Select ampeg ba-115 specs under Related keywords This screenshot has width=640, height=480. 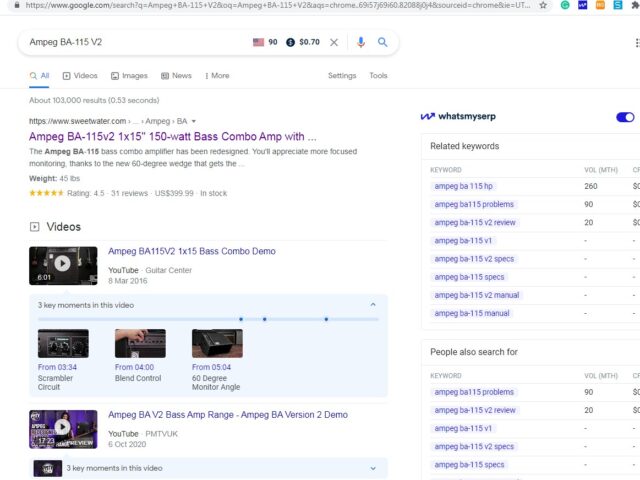pyautogui.click(x=469, y=277)
